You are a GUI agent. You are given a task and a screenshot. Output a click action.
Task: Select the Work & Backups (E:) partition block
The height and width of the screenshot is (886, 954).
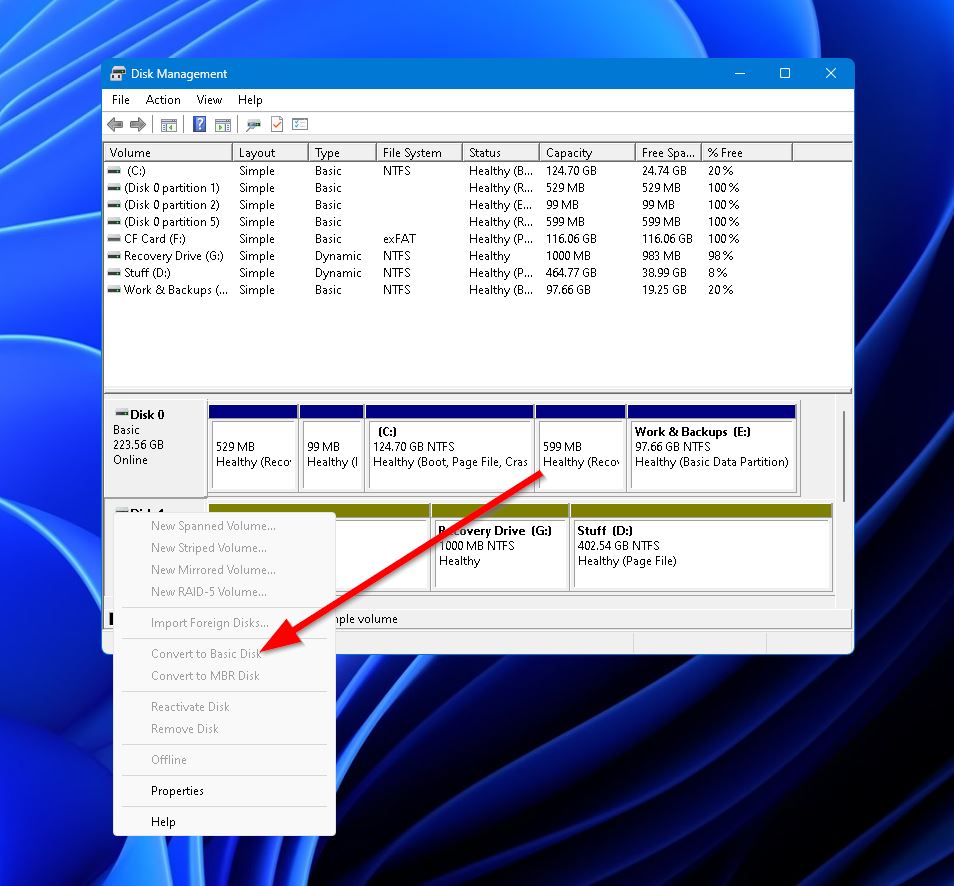pos(711,447)
